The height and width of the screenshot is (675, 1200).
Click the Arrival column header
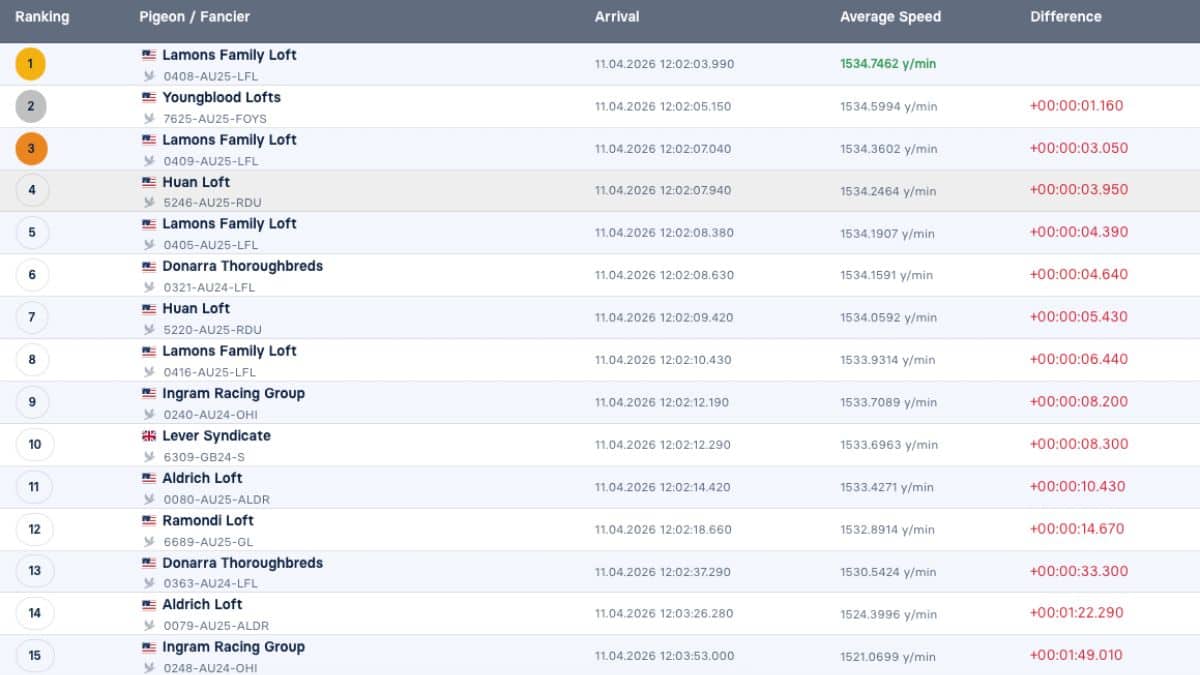coord(617,17)
